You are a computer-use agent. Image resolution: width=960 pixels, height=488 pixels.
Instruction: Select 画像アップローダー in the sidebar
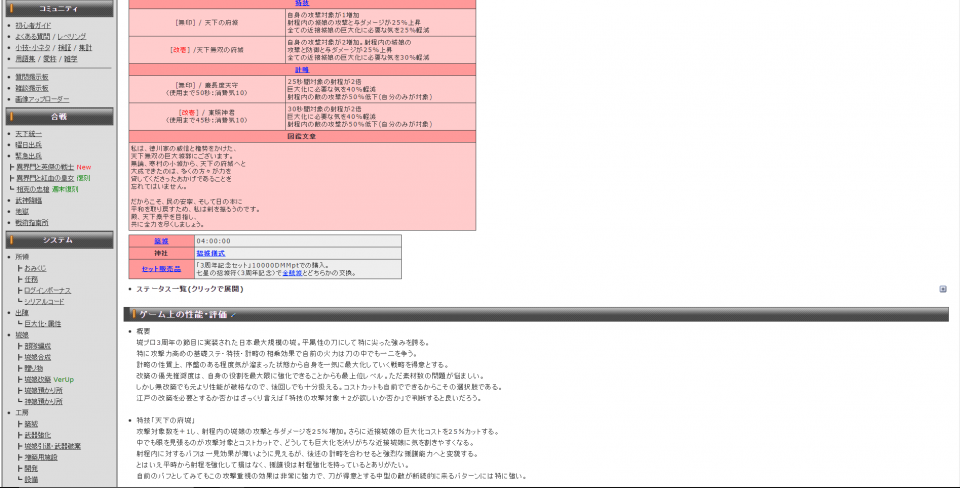(42, 99)
